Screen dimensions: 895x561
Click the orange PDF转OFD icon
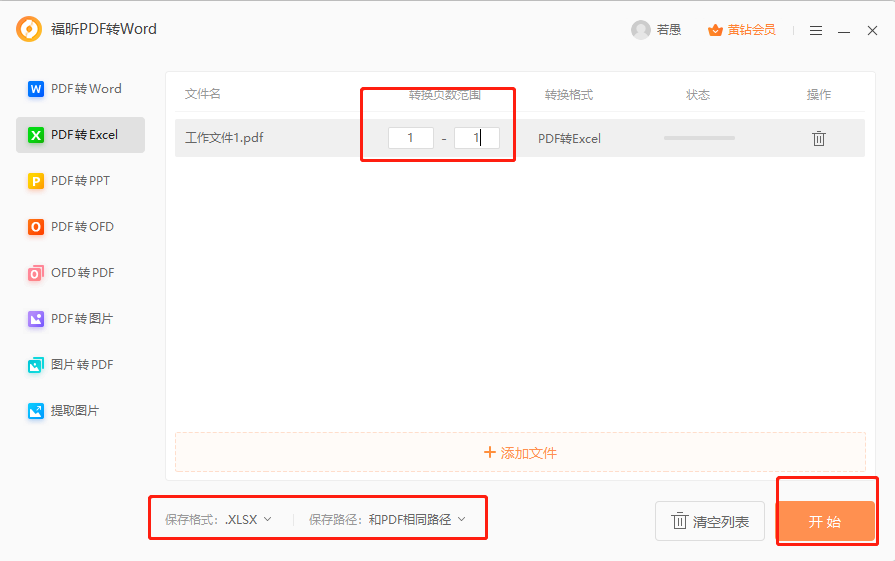(x=36, y=227)
